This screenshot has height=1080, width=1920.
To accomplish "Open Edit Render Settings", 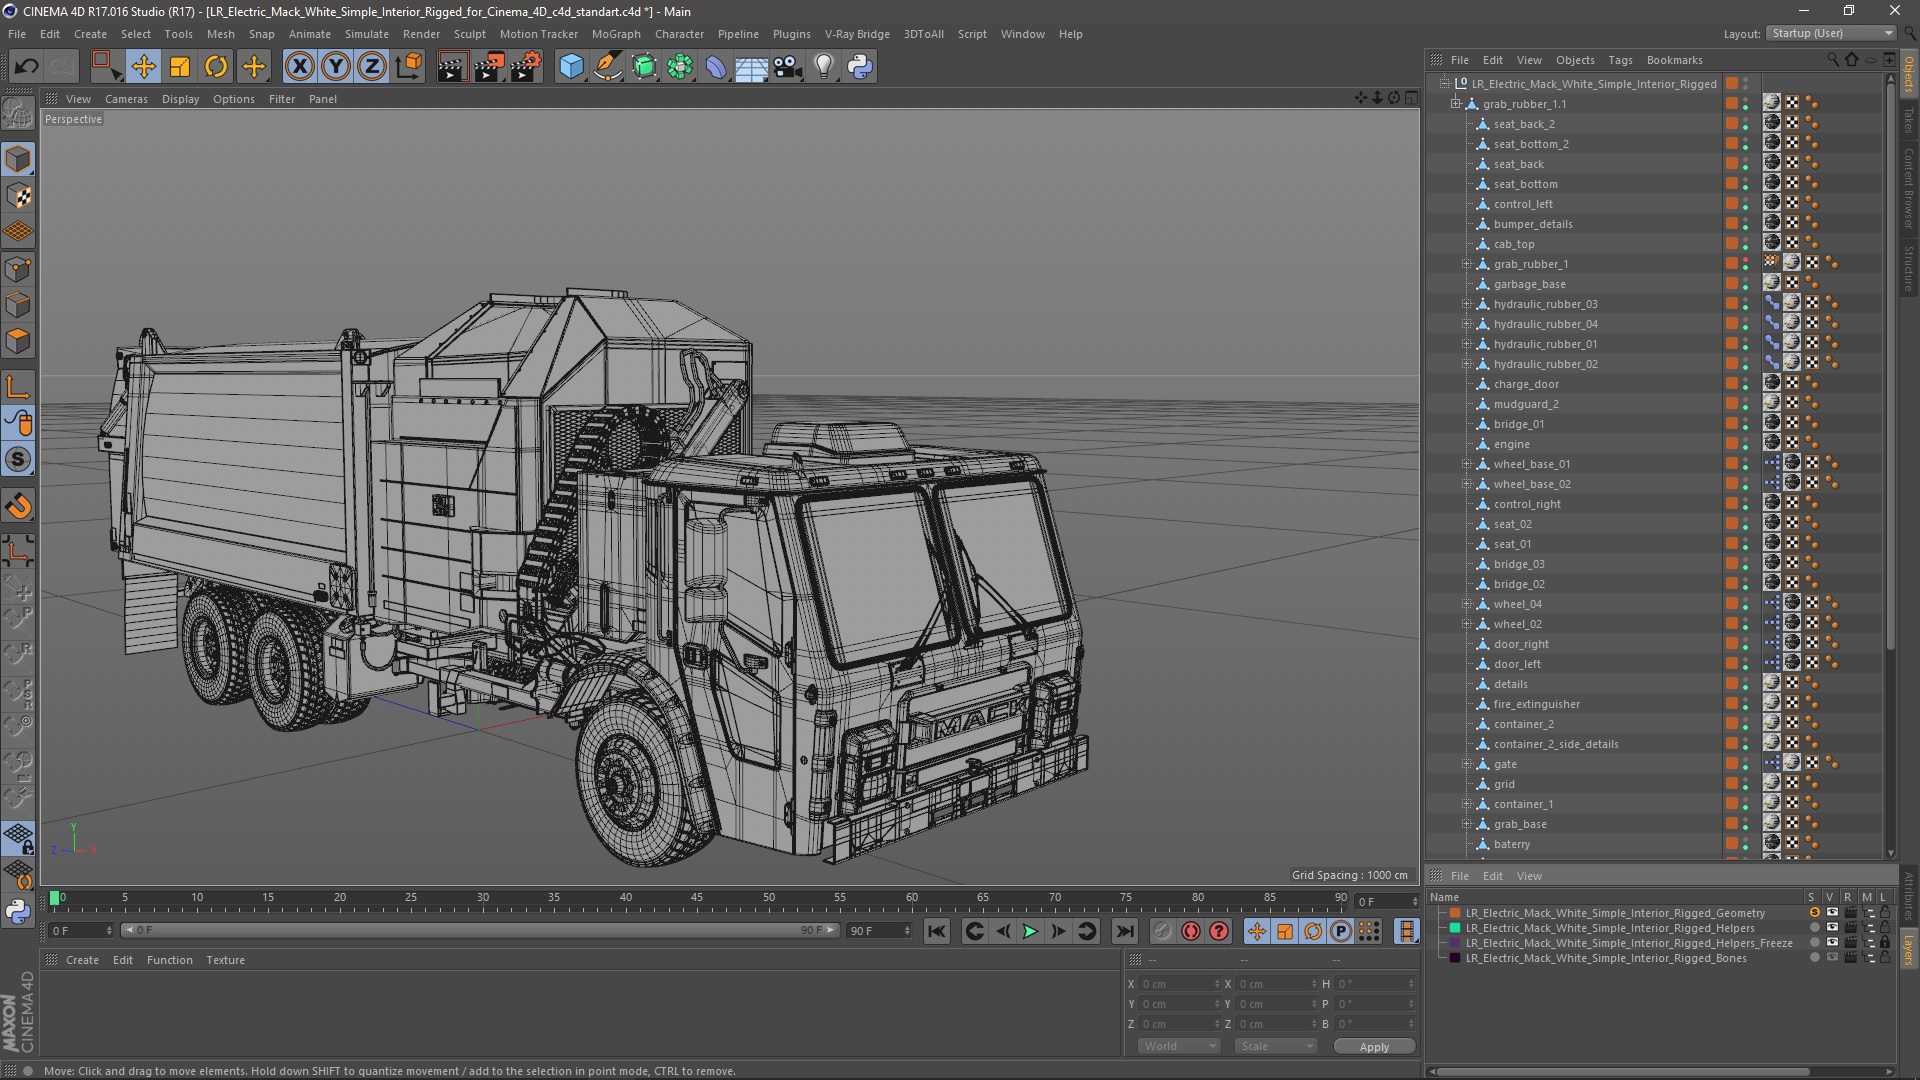I will (x=526, y=67).
